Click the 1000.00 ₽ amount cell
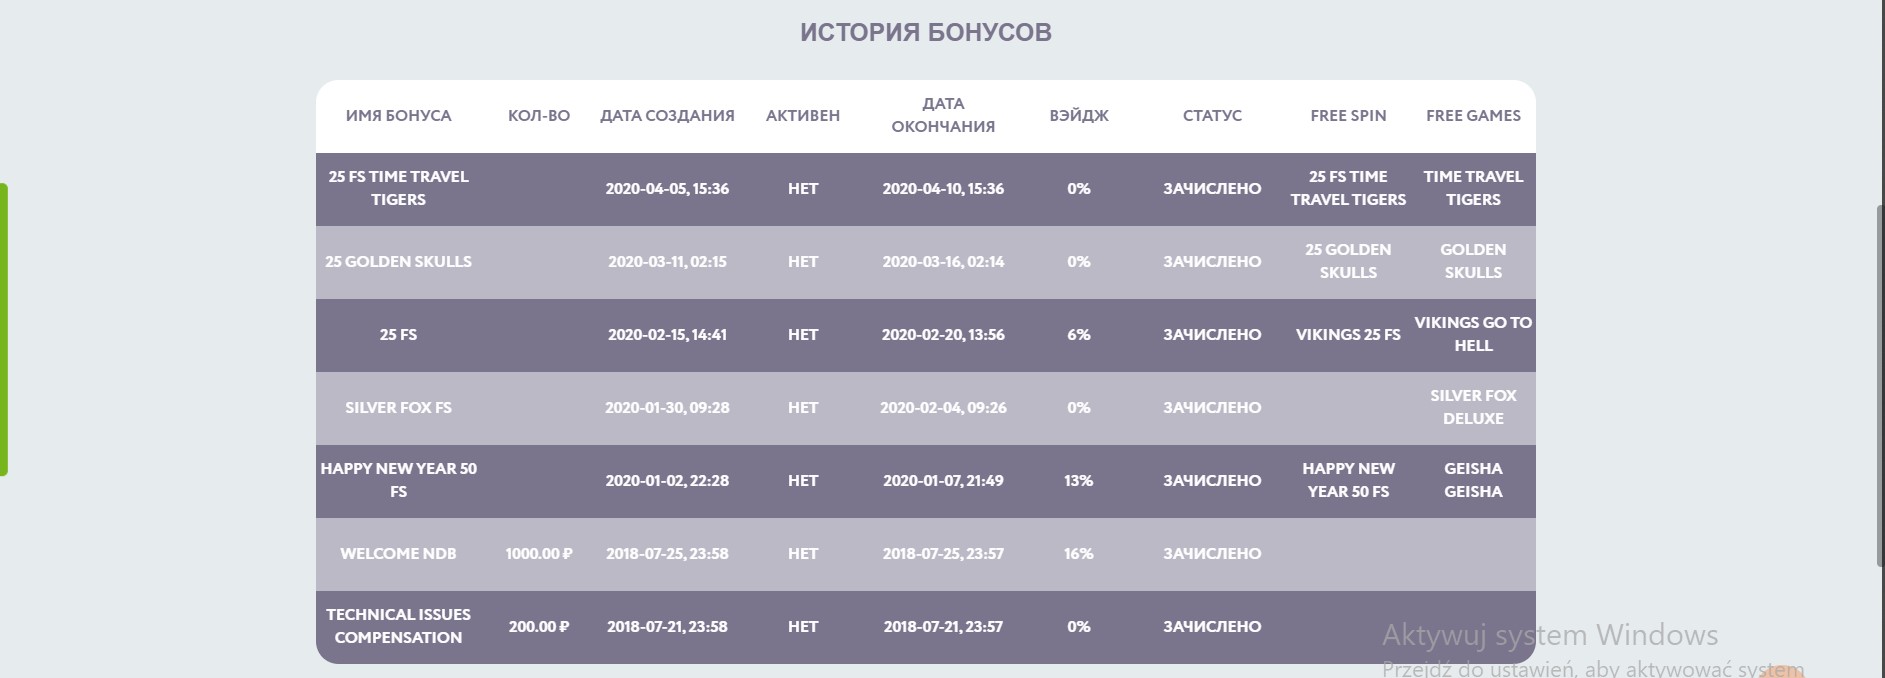The image size is (1885, 678). (x=539, y=554)
